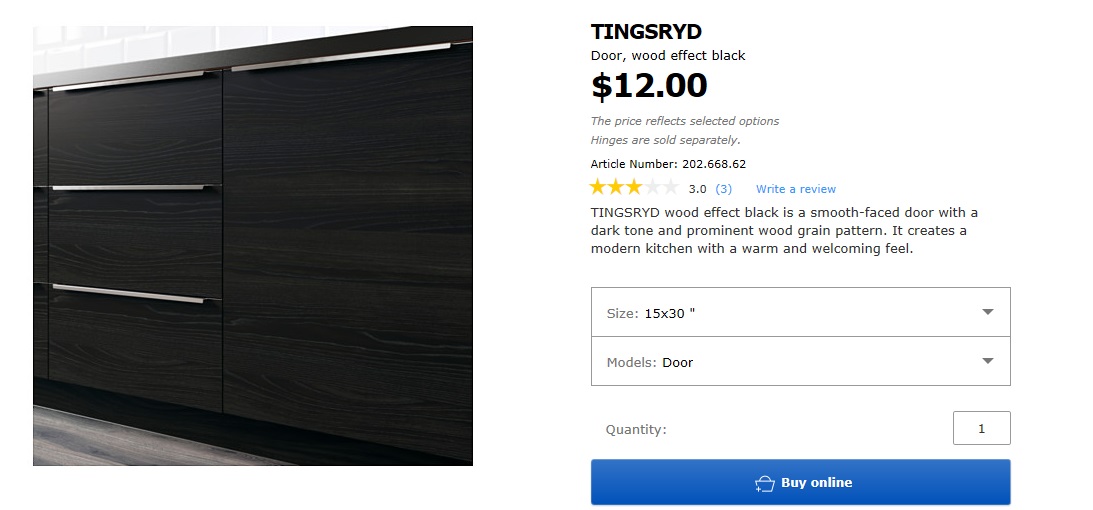Select the Size 15x30 combo box
This screenshot has height=510, width=1093.
(800, 312)
